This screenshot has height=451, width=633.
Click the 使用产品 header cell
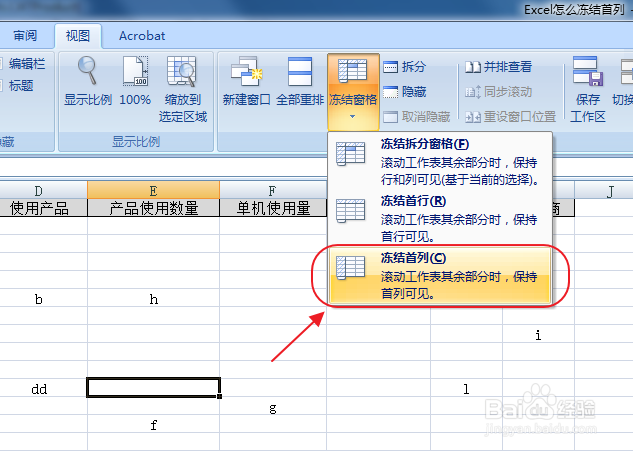(44, 208)
